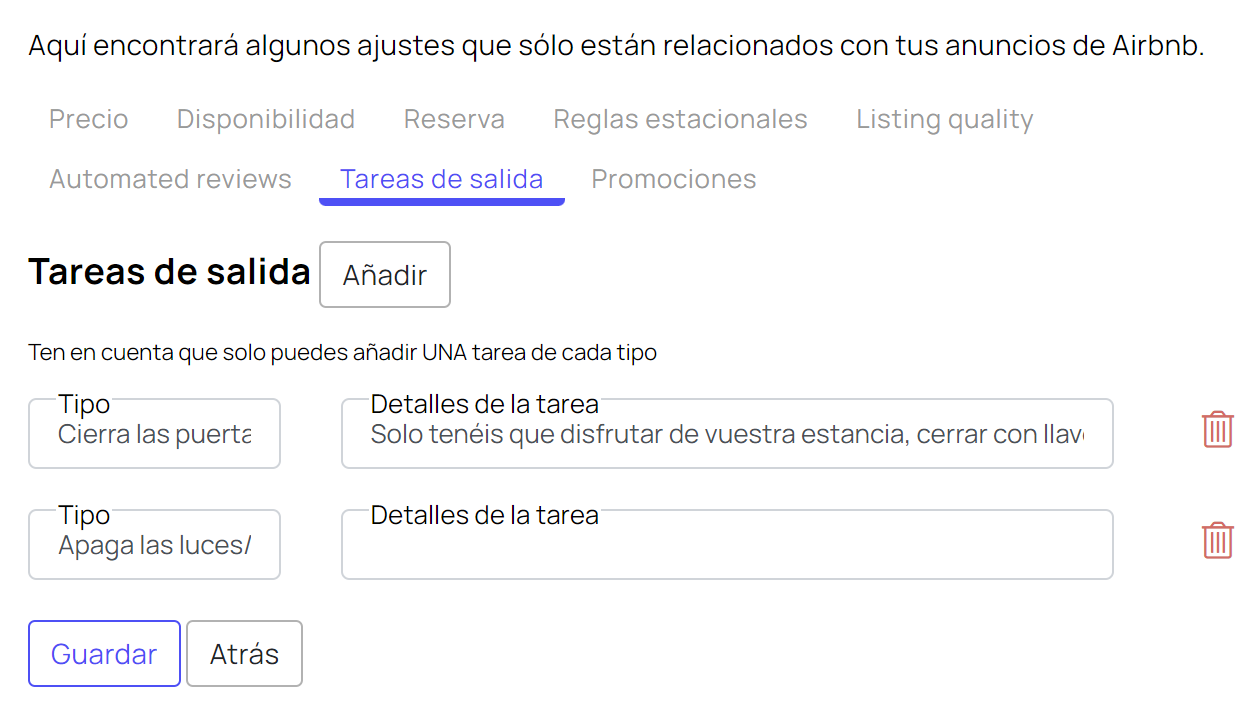Switch to Automated reviews tab
Viewport: 1238px width, 706px height.
pos(170,179)
